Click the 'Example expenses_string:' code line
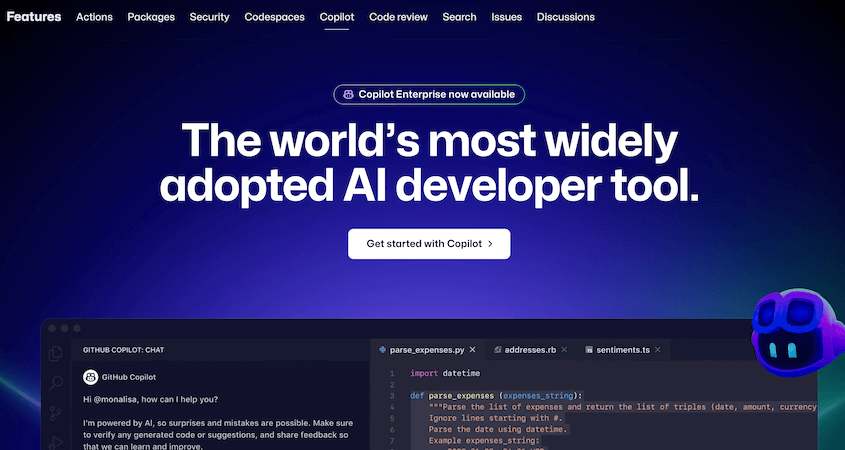 [484, 441]
